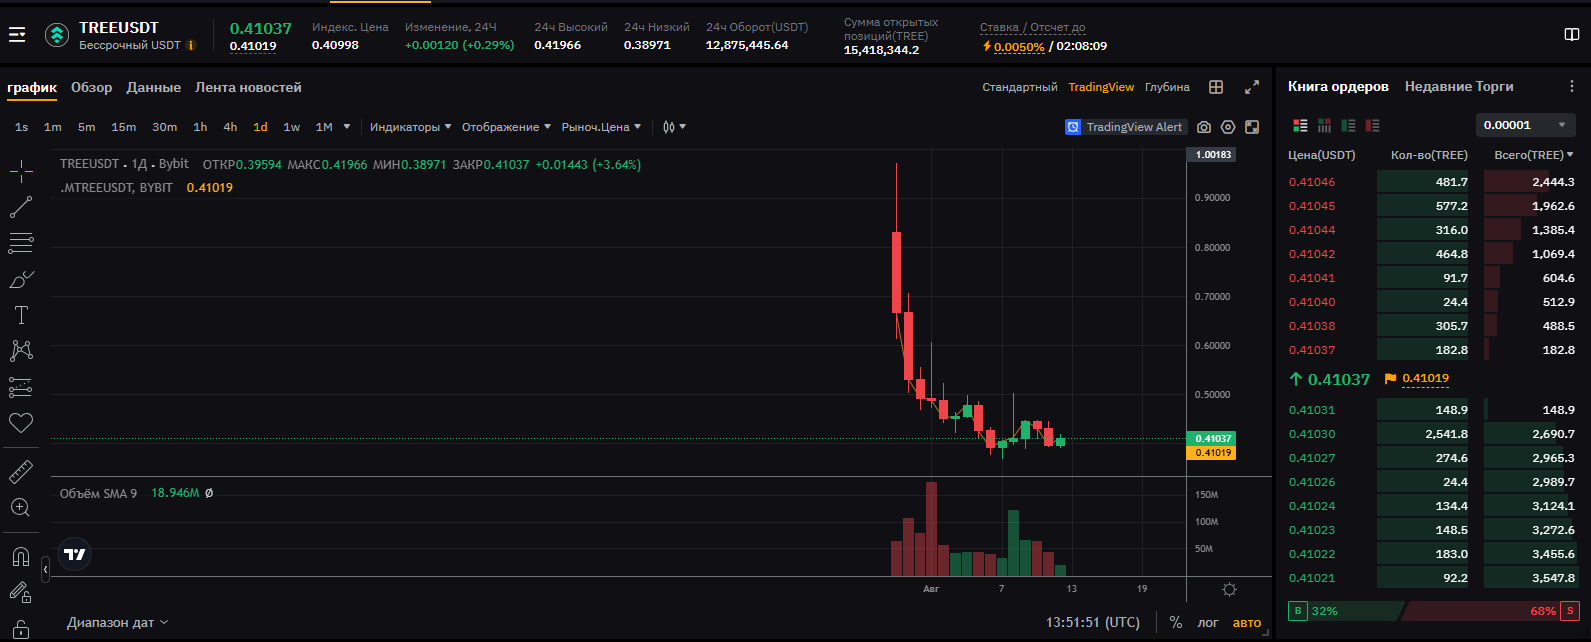Click funding rate 0.0050% link
Screen dimensions: 1591x642
pyautogui.click(x=1018, y=46)
